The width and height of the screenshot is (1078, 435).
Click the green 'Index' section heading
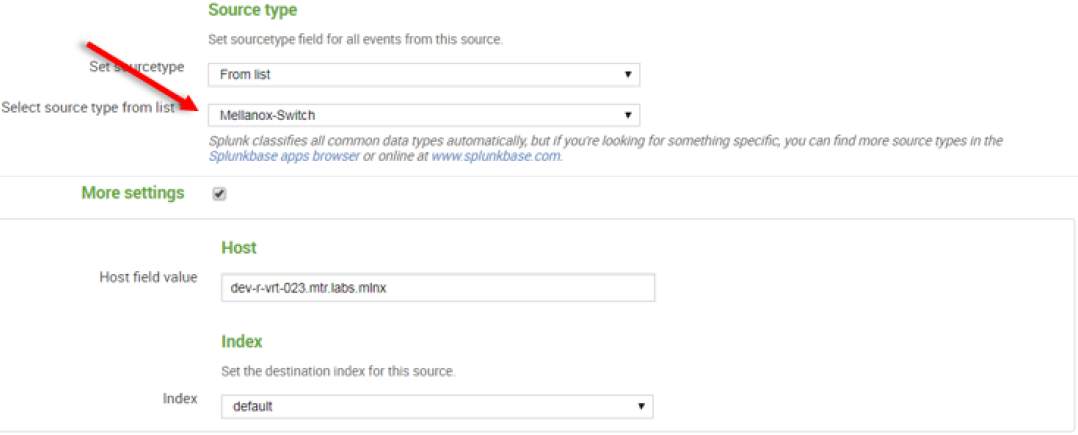tap(241, 342)
